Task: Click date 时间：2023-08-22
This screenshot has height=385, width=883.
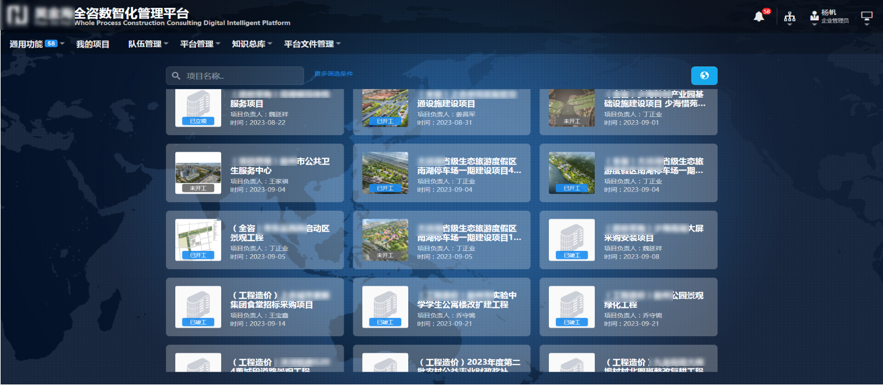Action: 258,122
